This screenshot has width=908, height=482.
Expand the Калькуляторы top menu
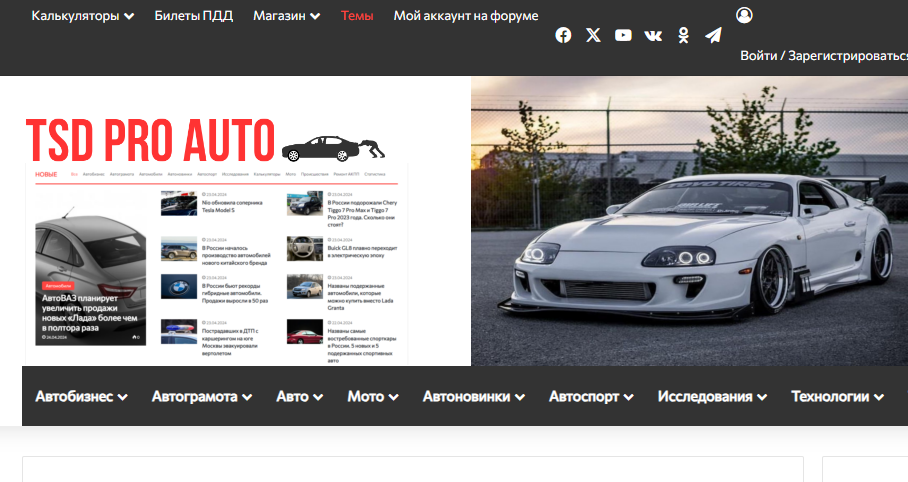coord(83,16)
